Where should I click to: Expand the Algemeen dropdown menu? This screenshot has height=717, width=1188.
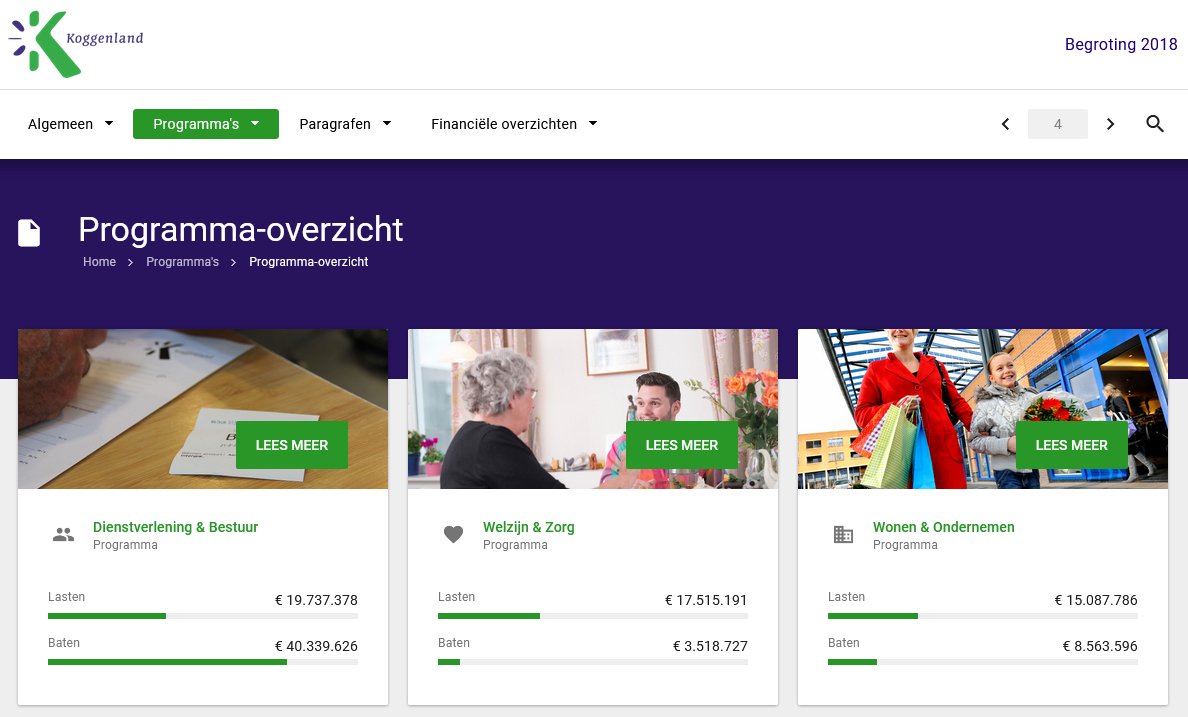pyautogui.click(x=70, y=124)
